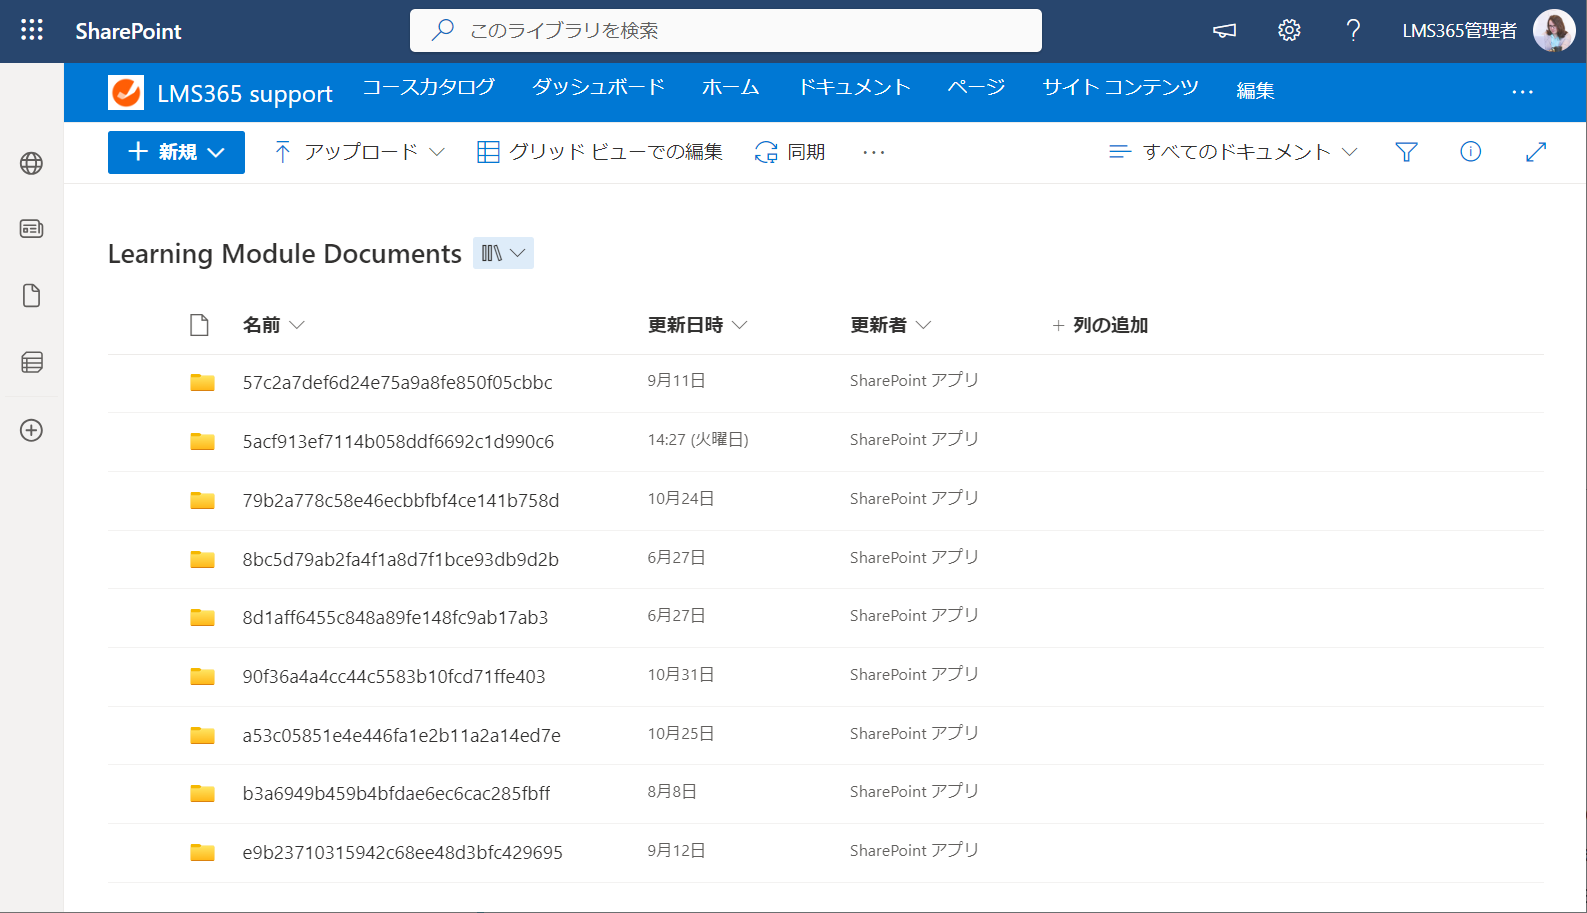The height and width of the screenshot is (913, 1587).
Task: Click 列の追加 to add column
Action: click(1100, 325)
